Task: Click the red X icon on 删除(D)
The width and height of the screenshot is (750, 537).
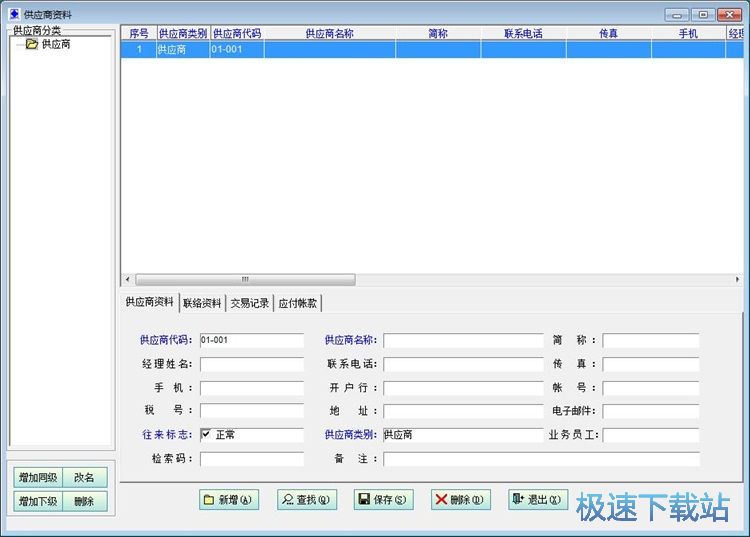Action: [441, 499]
